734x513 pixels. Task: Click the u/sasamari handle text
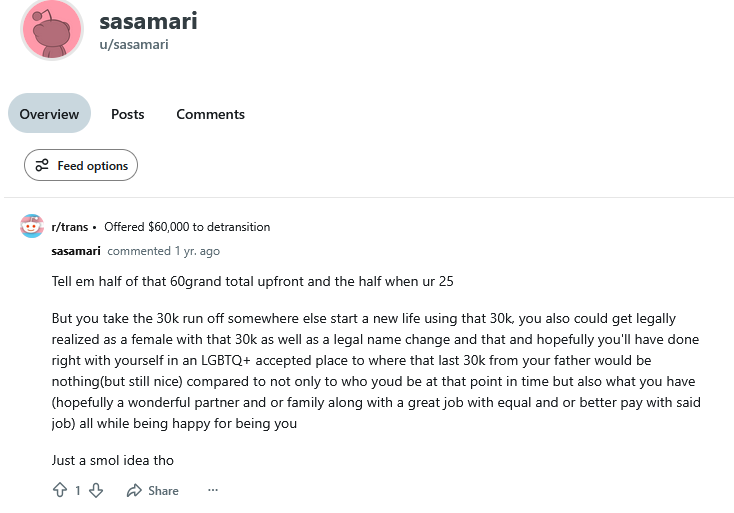(133, 44)
